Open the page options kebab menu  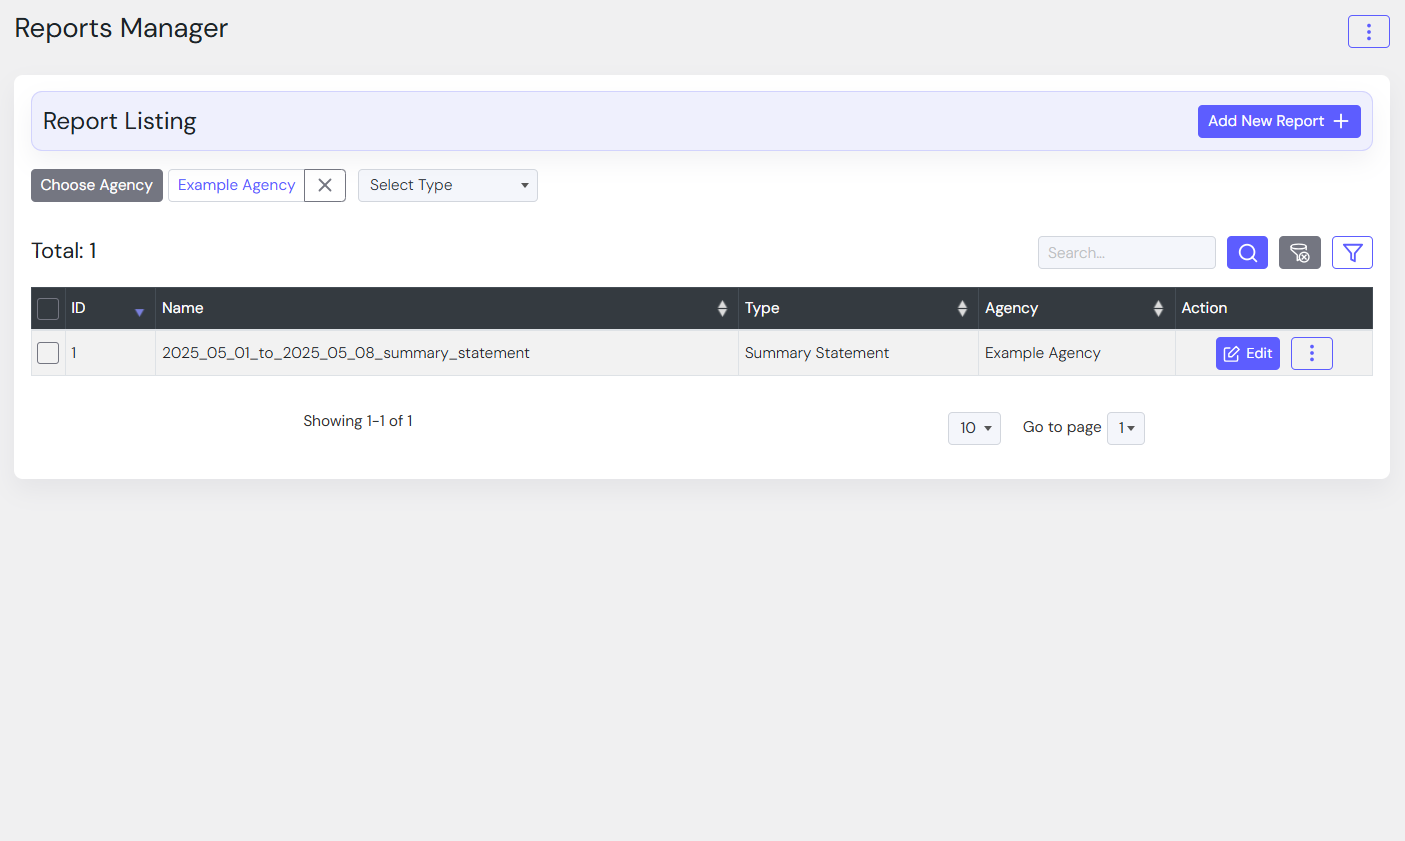(x=1368, y=32)
